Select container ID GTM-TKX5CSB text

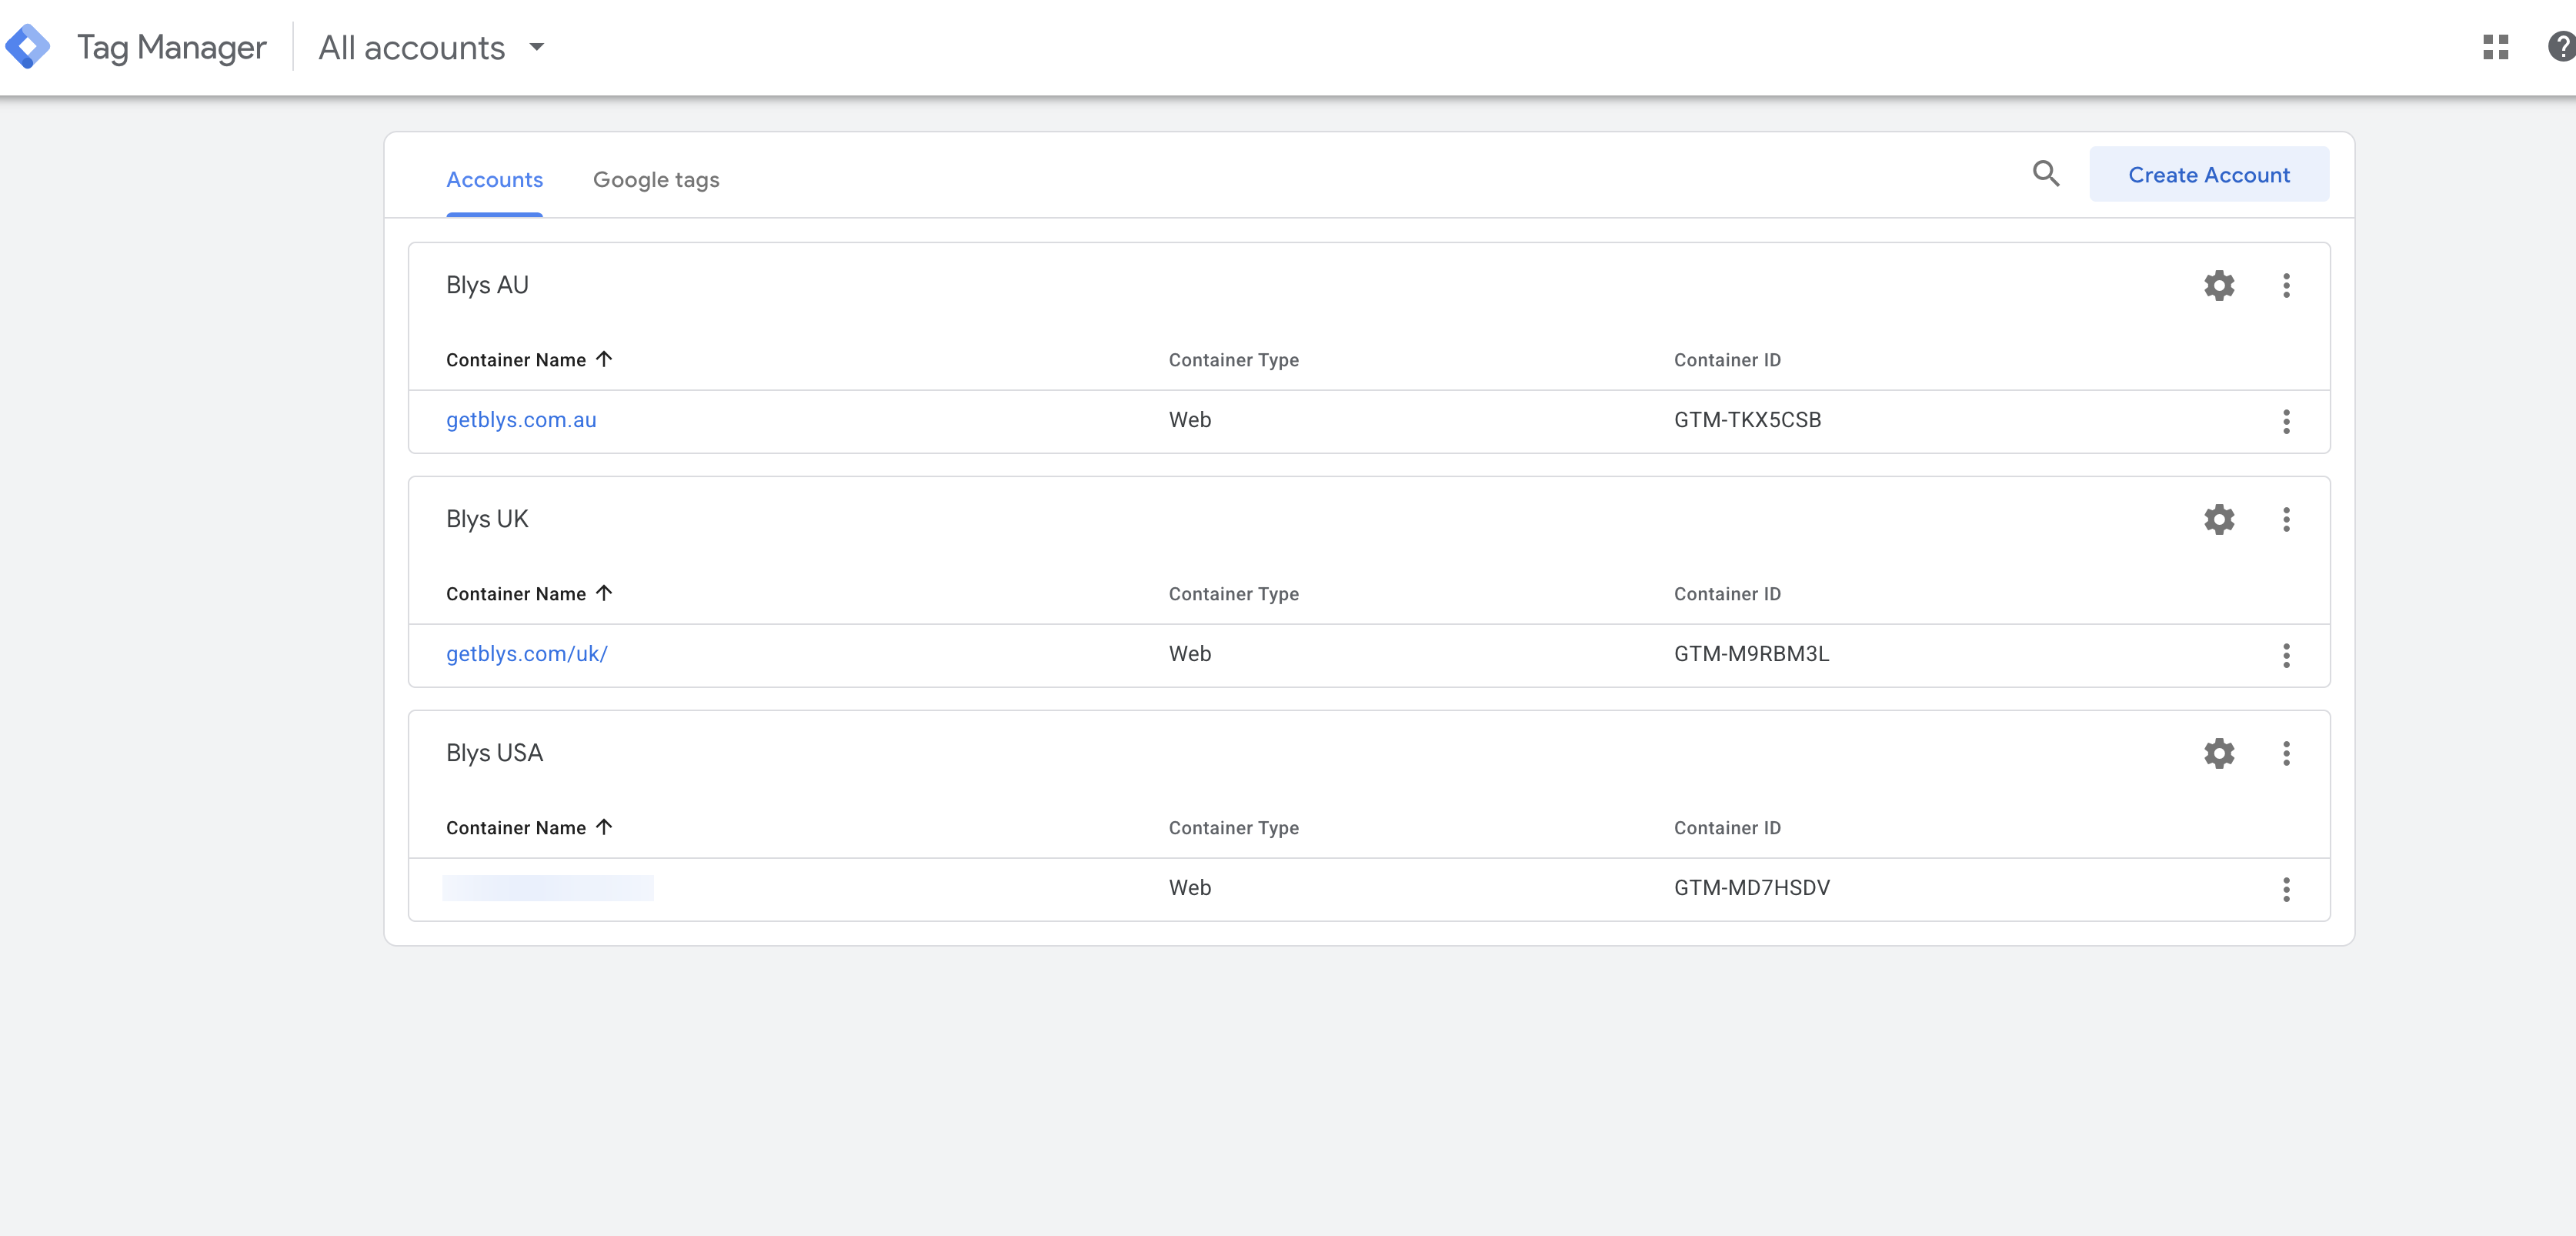1747,420
